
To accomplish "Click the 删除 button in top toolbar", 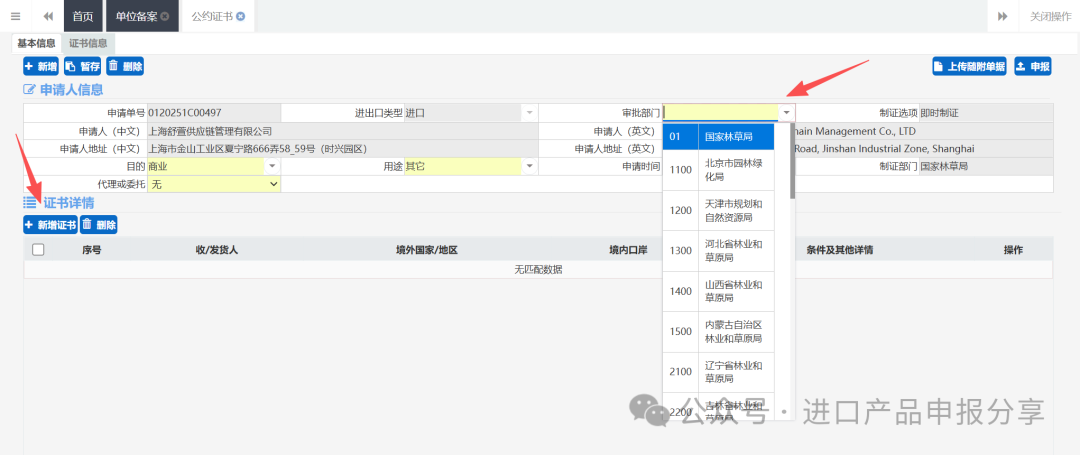I will click(x=125, y=67).
